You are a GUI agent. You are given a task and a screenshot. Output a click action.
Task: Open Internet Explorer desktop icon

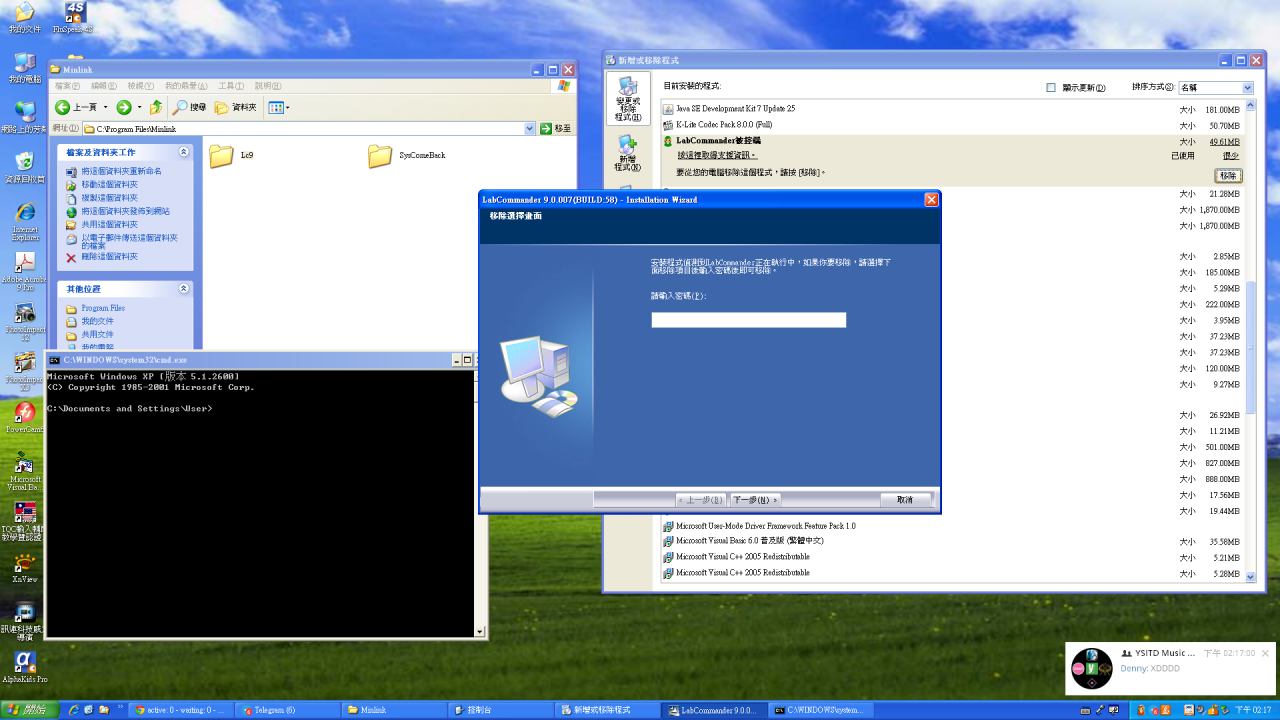coord(25,215)
